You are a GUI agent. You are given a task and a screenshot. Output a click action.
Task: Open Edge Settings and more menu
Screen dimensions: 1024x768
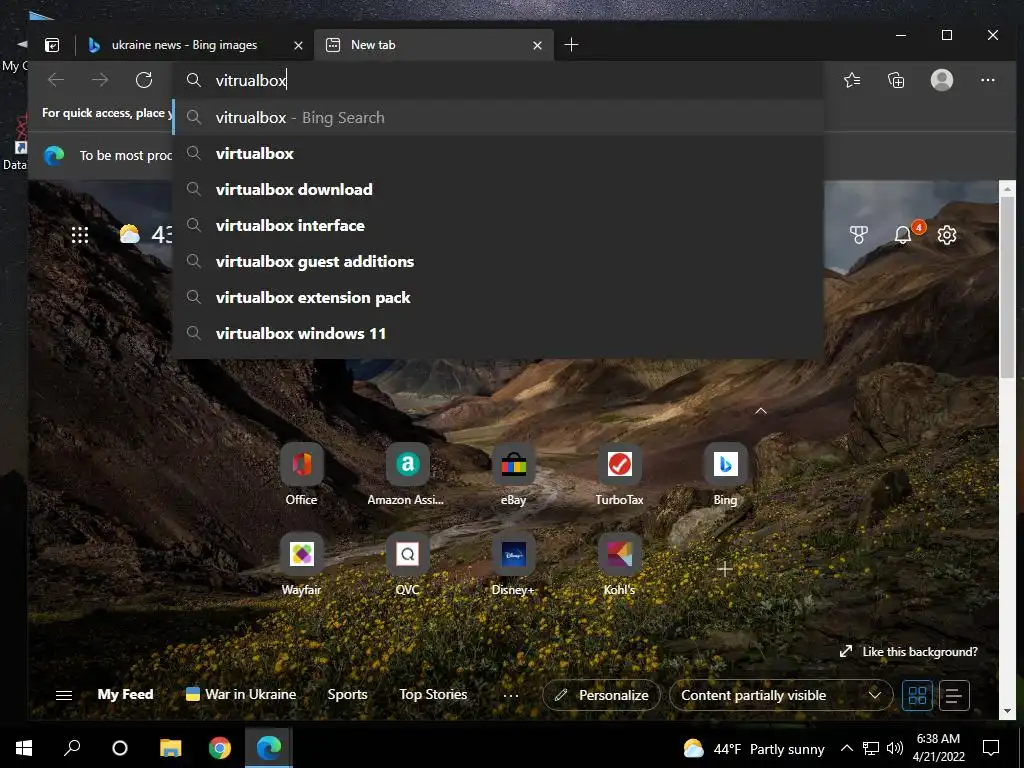pos(987,80)
